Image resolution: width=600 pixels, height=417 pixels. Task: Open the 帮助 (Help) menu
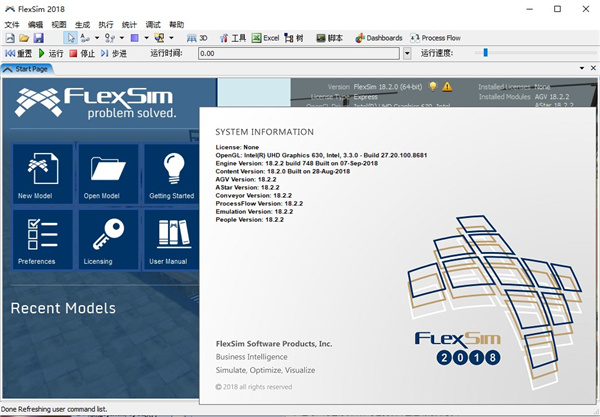pos(177,22)
